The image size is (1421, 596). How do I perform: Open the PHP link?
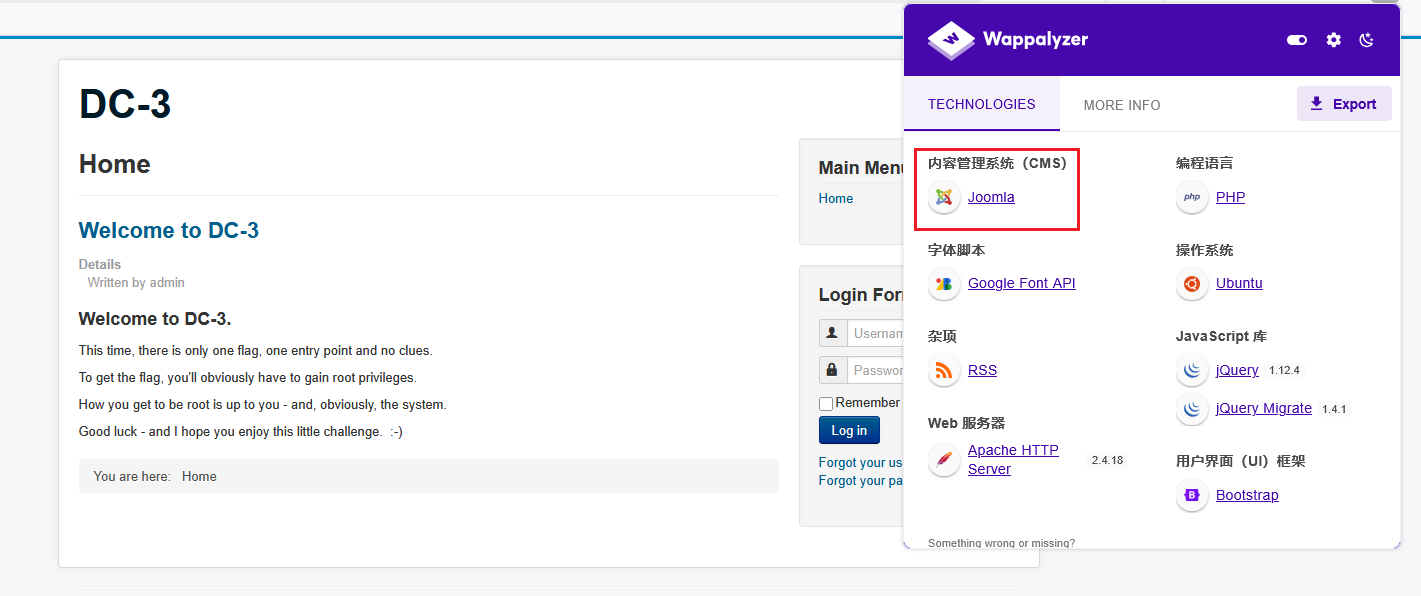pos(1230,197)
